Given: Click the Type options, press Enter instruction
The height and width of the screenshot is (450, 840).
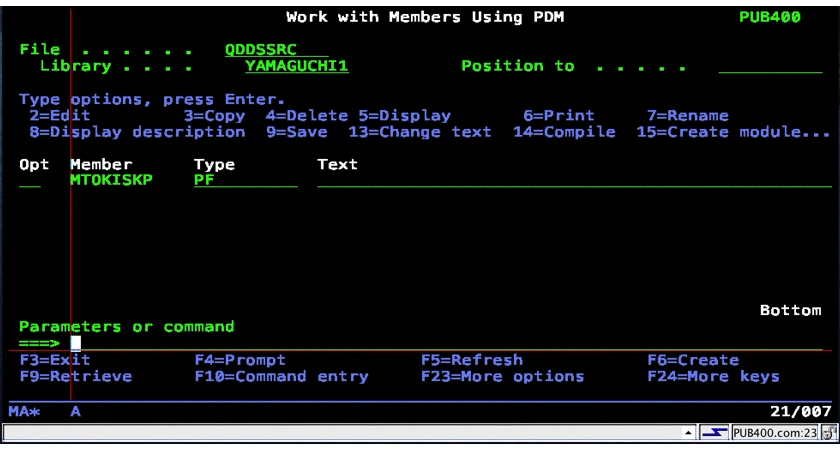Looking at the screenshot, I should pos(152,100).
